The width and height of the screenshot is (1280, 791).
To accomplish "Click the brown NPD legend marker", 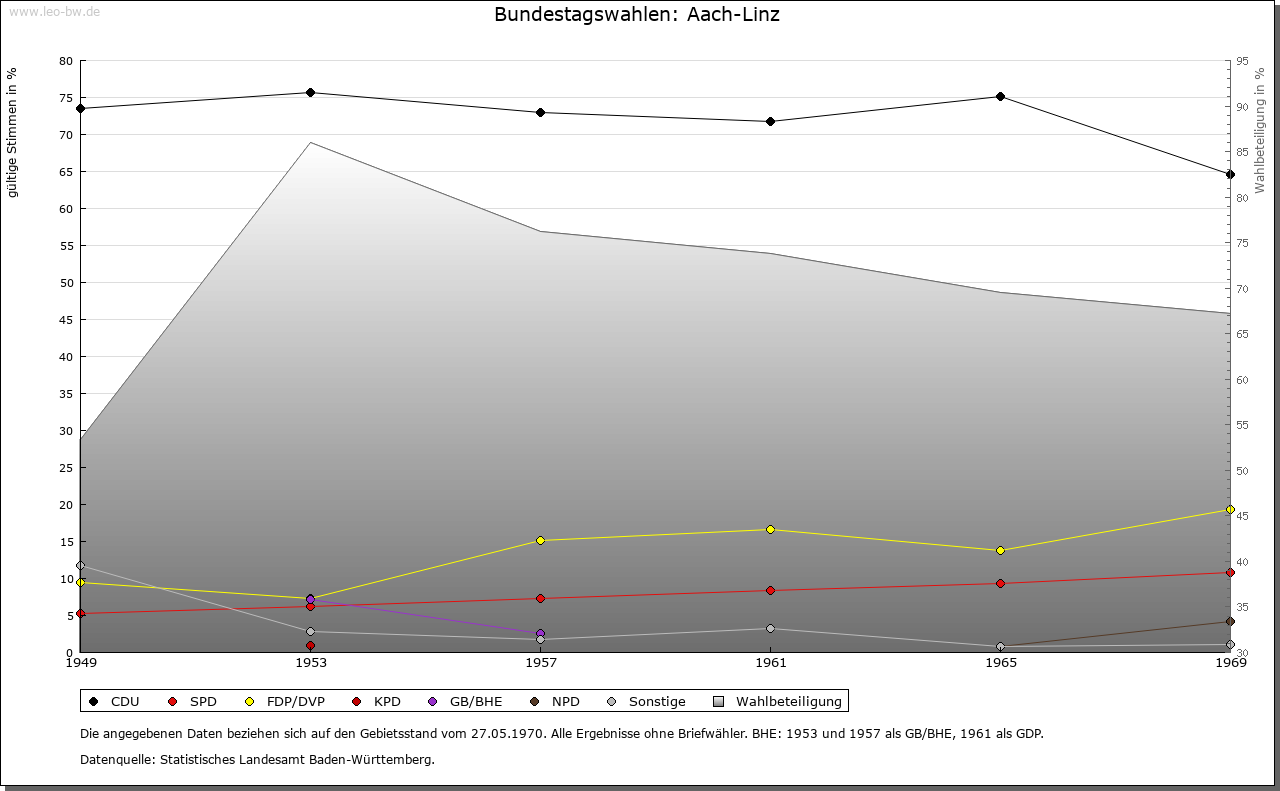I will pyautogui.click(x=535, y=702).
